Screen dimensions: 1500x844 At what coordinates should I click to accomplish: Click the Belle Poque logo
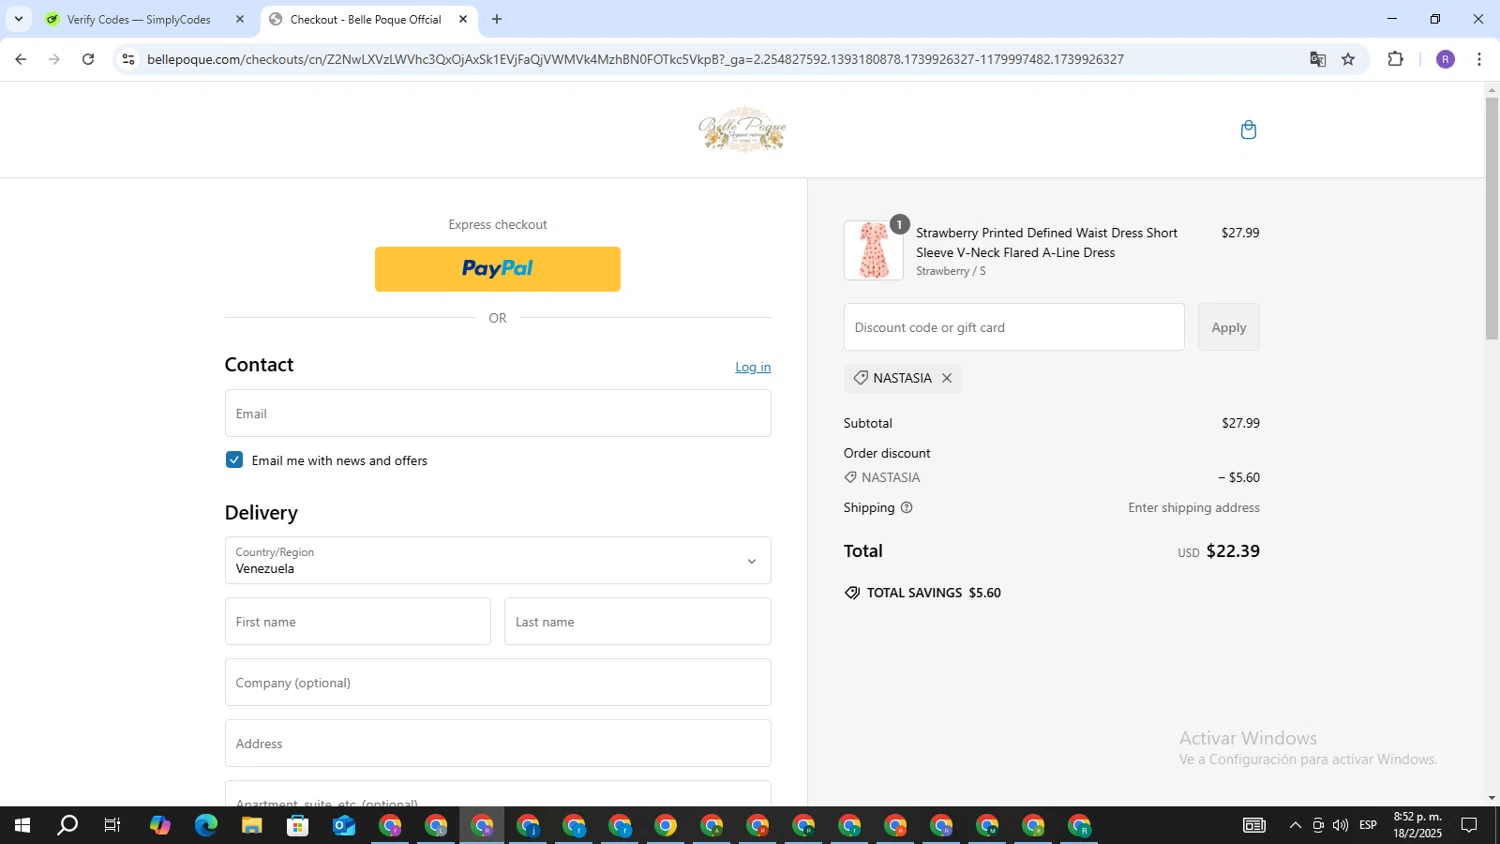coord(743,130)
